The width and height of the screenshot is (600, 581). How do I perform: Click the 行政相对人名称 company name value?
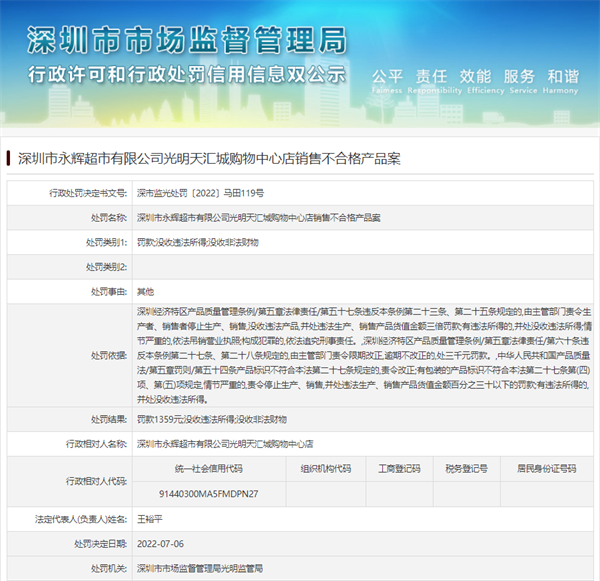point(225,444)
